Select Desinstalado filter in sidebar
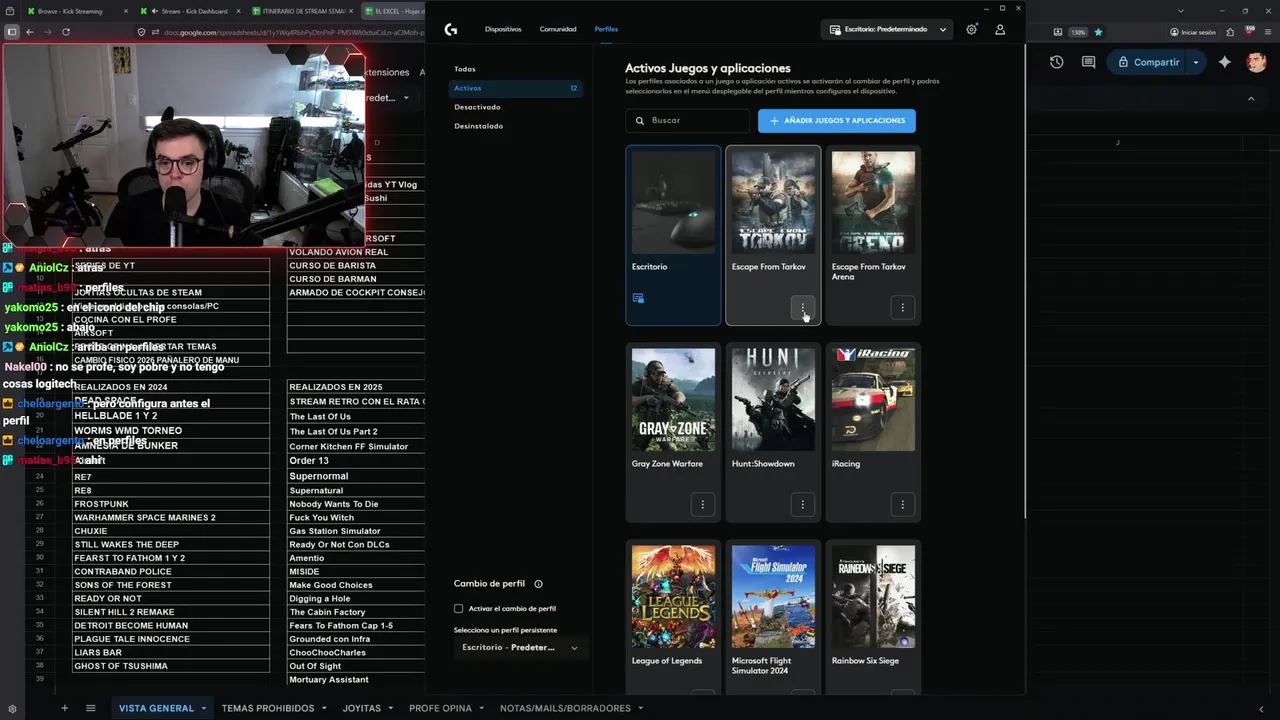 point(478,126)
